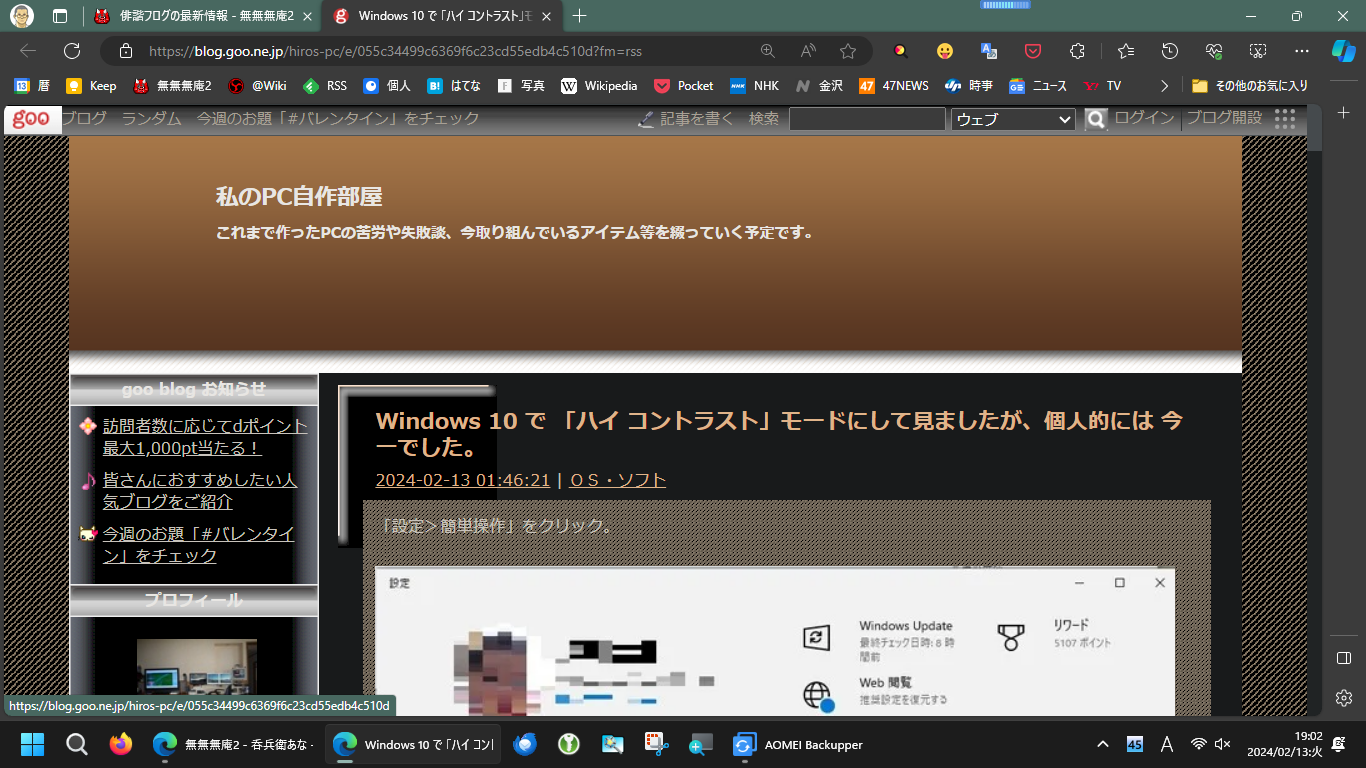The image size is (1366, 768).
Task: Open the Keep bookmark
Action: 91,86
